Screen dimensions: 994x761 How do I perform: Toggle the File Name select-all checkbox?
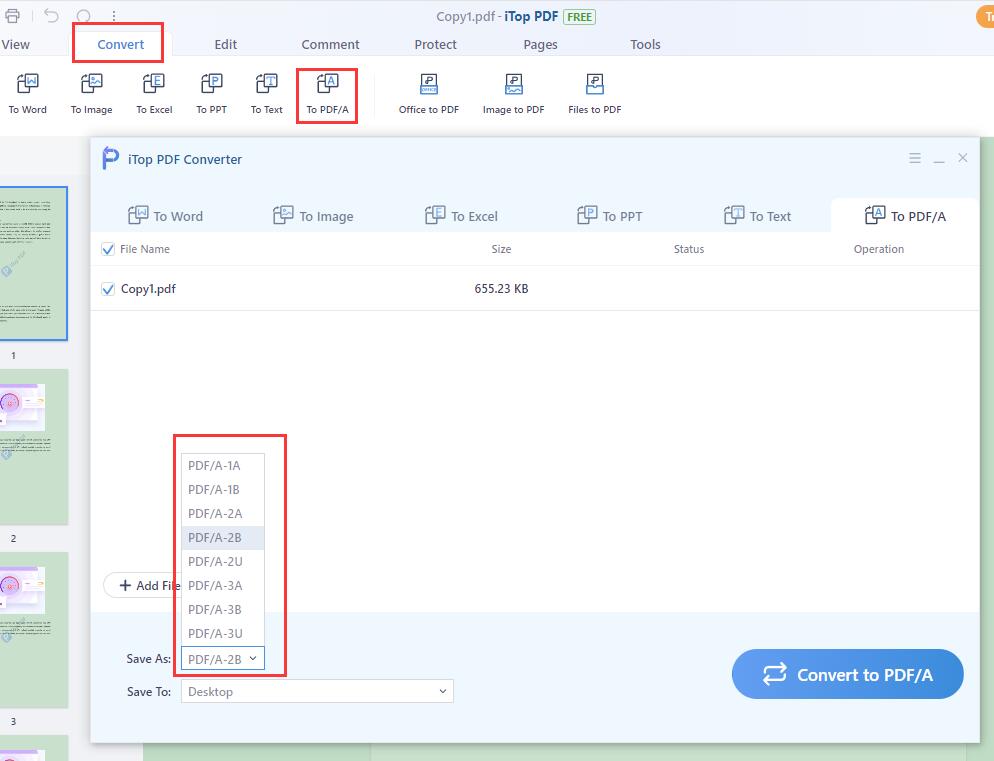tap(108, 249)
